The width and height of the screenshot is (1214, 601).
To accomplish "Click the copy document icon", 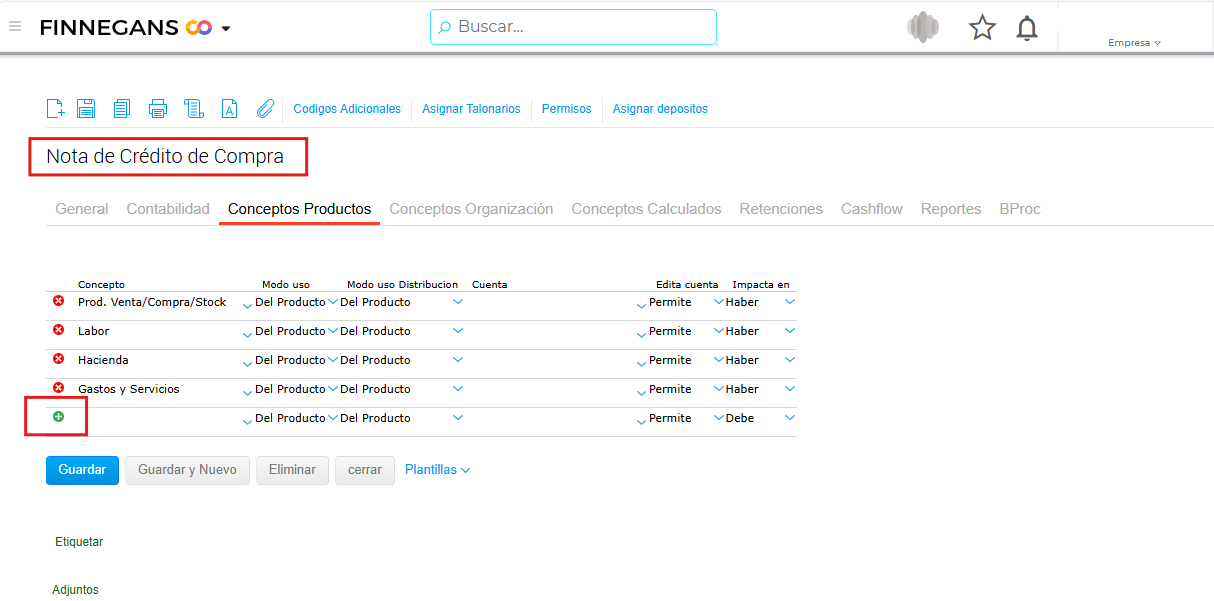I will click(122, 109).
